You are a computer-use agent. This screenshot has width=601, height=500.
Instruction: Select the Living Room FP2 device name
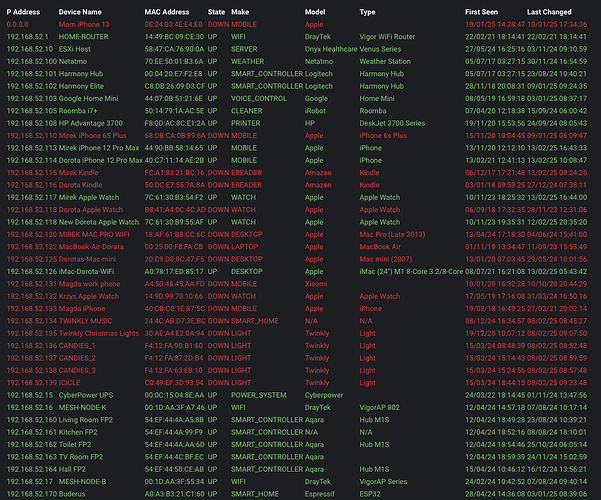[x=86, y=420]
